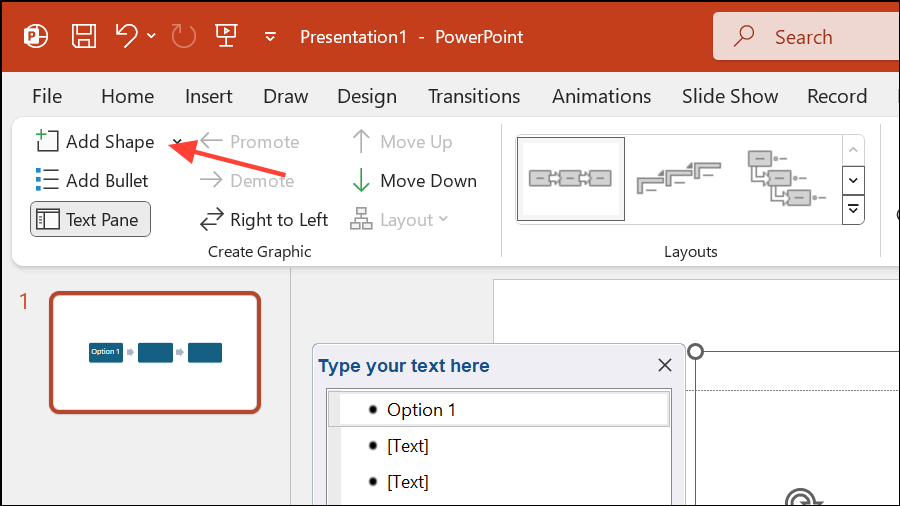This screenshot has height=506, width=900.
Task: Select the step-up process layout thumbnail
Action: (x=678, y=180)
